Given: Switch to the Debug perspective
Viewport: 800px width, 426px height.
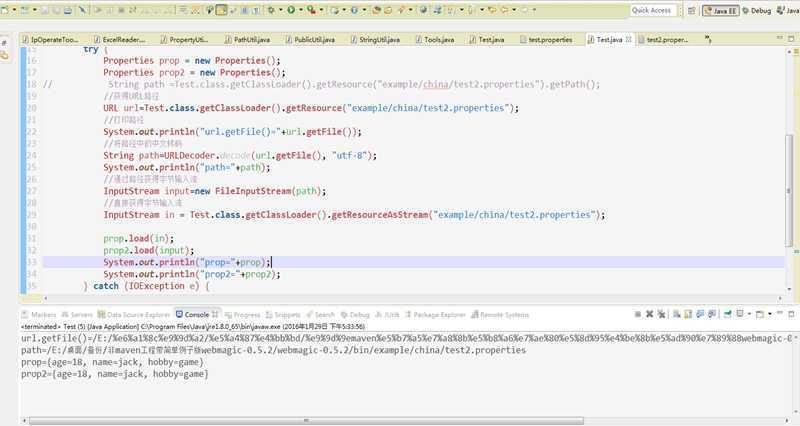Looking at the screenshot, I should (756, 11).
